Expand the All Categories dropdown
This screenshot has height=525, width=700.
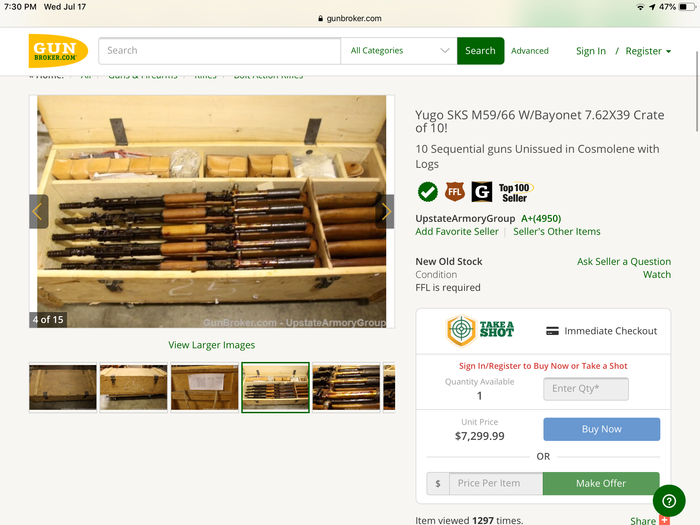pos(399,51)
